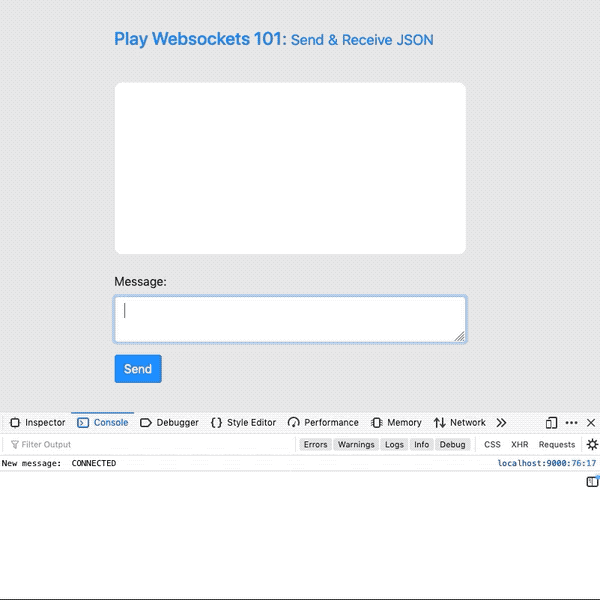Screen dimensions: 600x600
Task: Focus the Message text area
Action: (x=290, y=319)
